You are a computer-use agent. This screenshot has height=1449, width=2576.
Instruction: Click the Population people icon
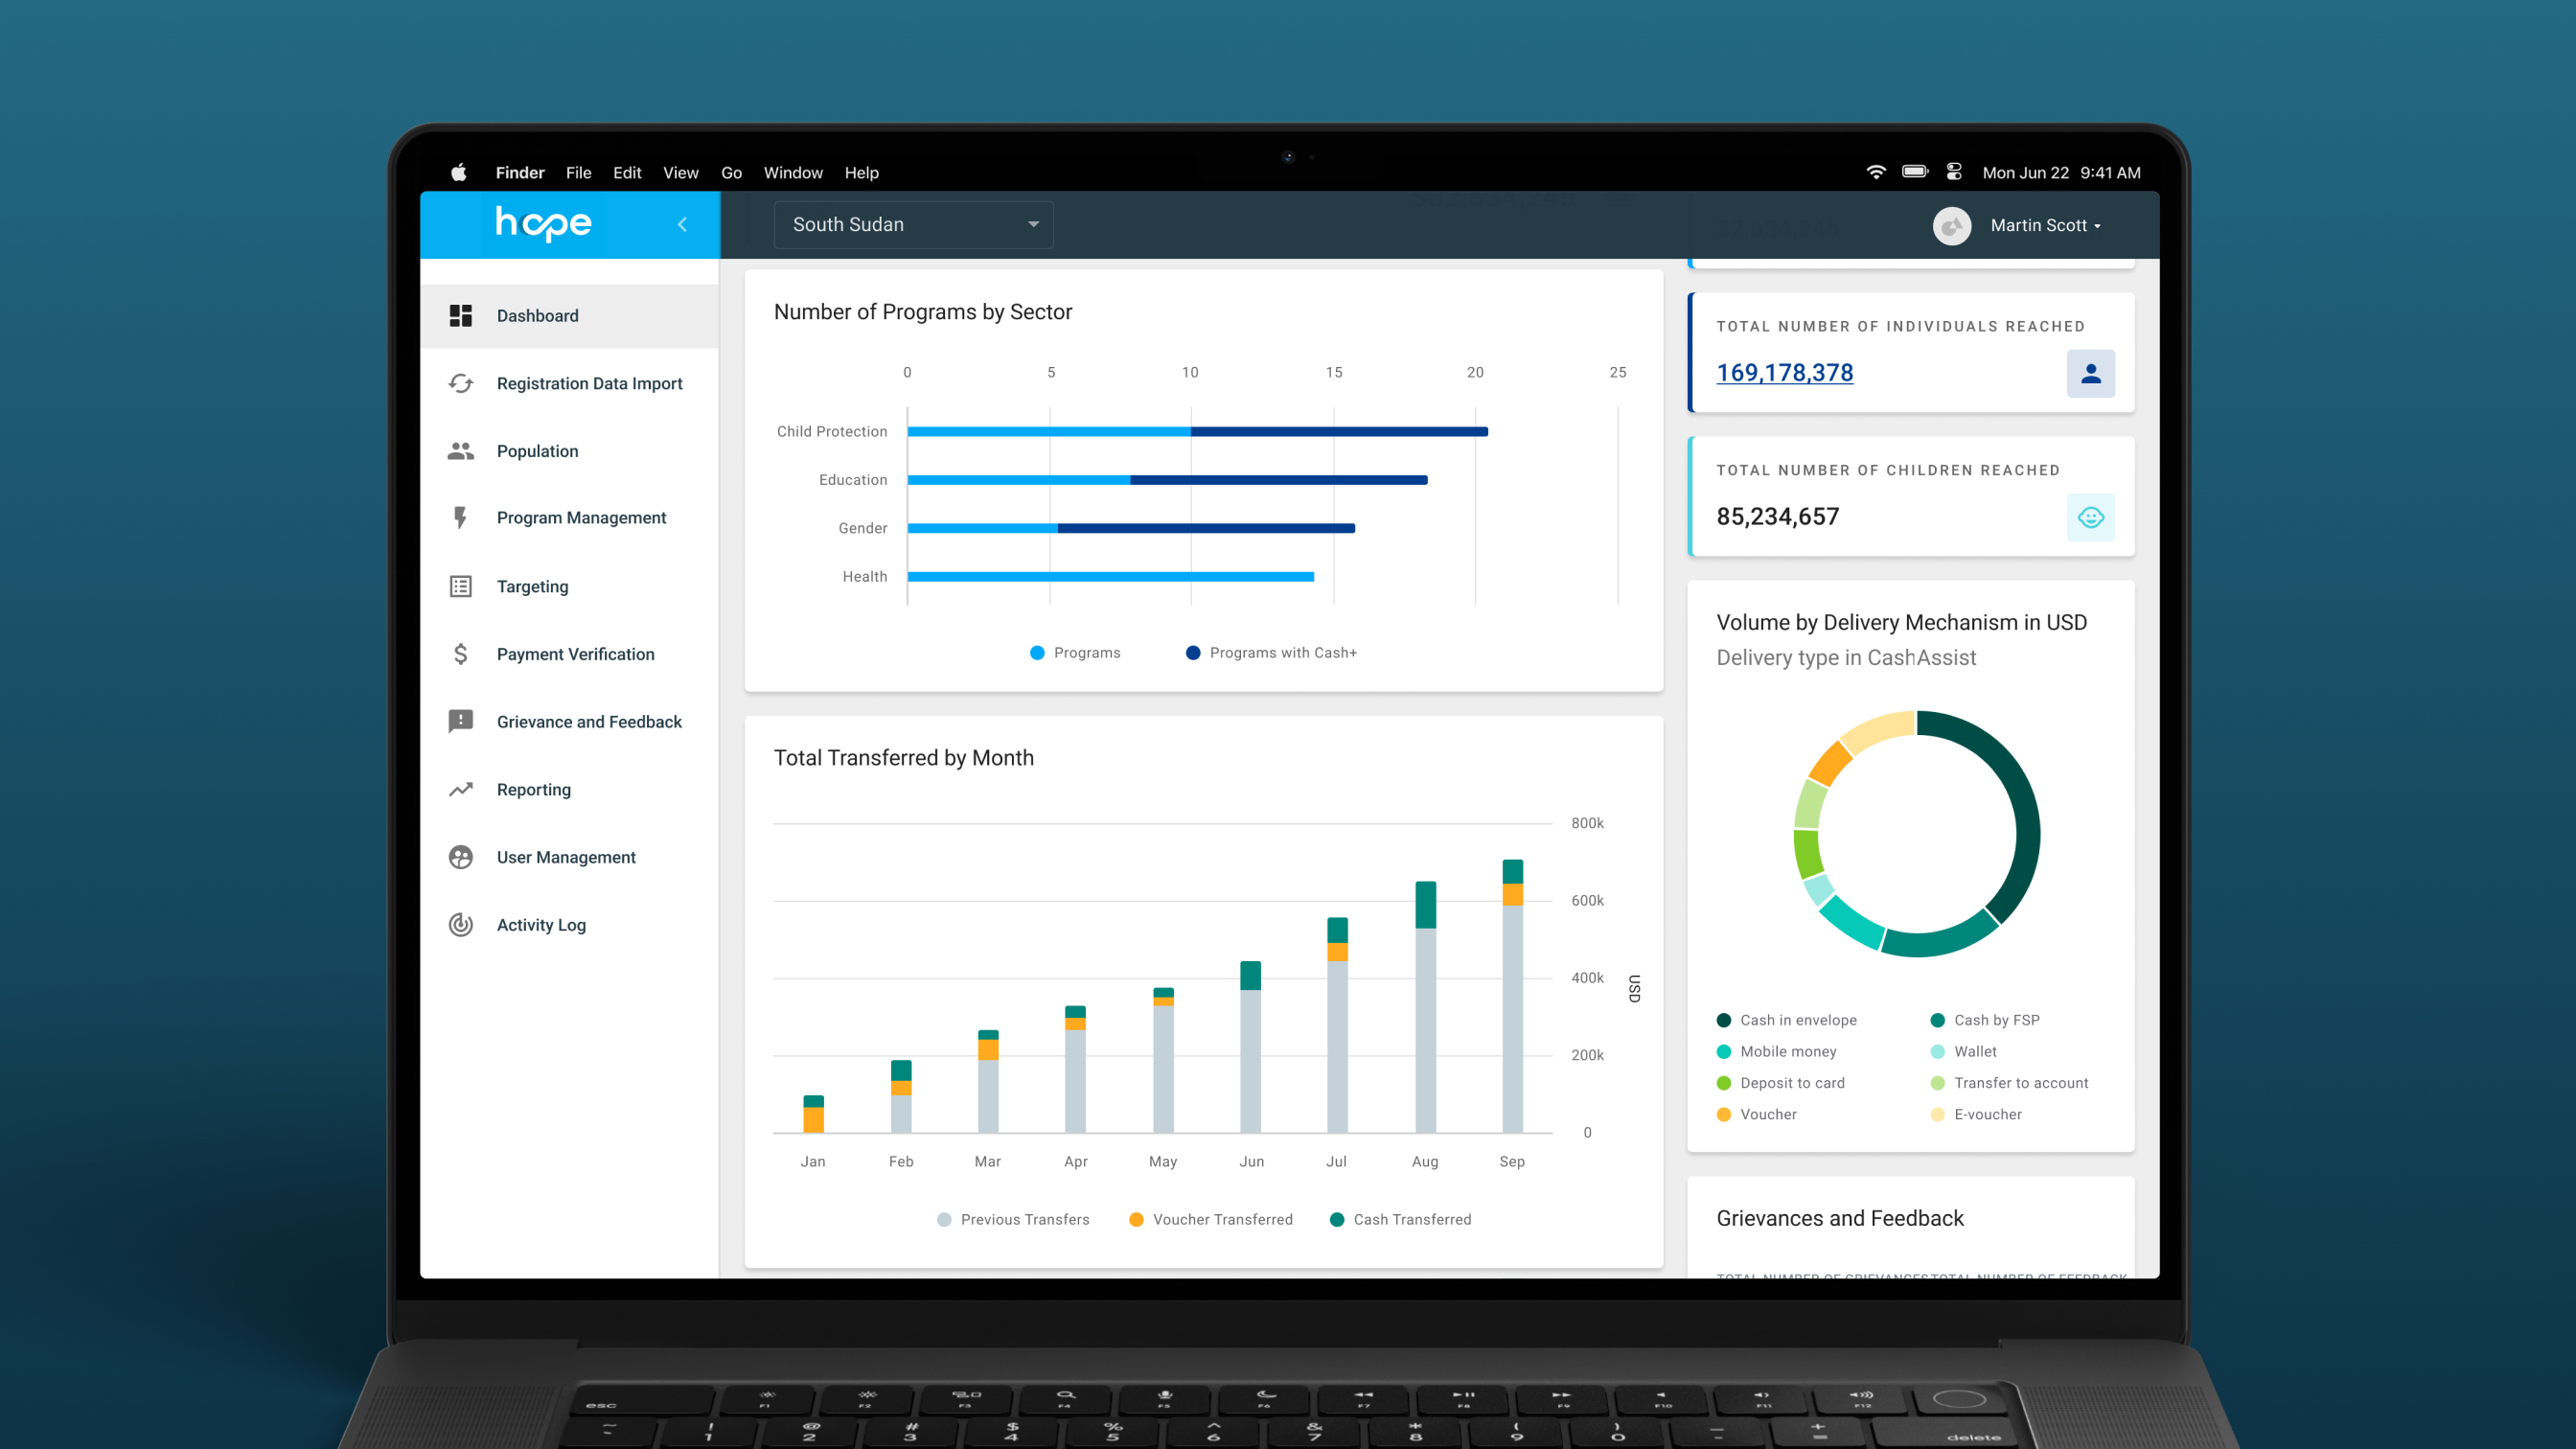(460, 451)
